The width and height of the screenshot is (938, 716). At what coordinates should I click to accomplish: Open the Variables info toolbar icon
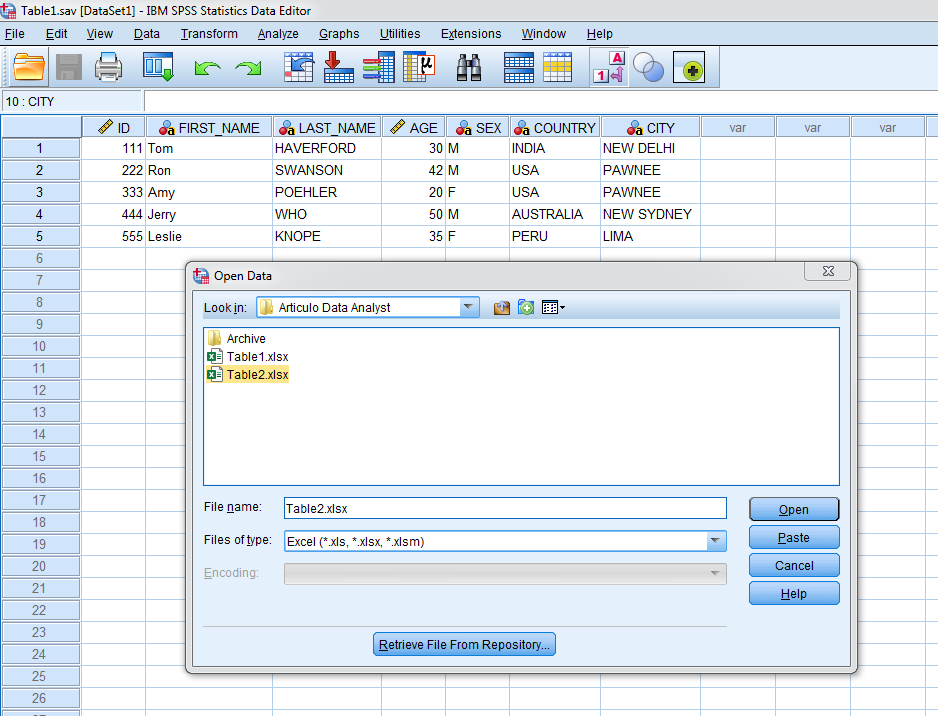click(x=379, y=67)
